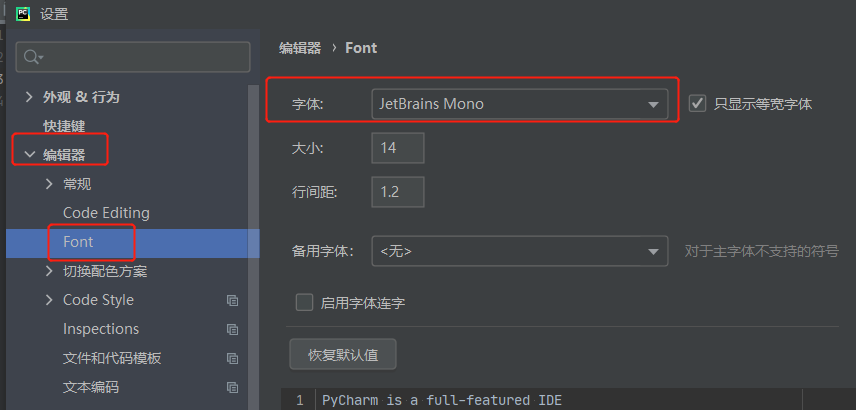Screen dimensions: 856x410
Task: Click the search magnifier icon in settings search
Action: (33, 57)
